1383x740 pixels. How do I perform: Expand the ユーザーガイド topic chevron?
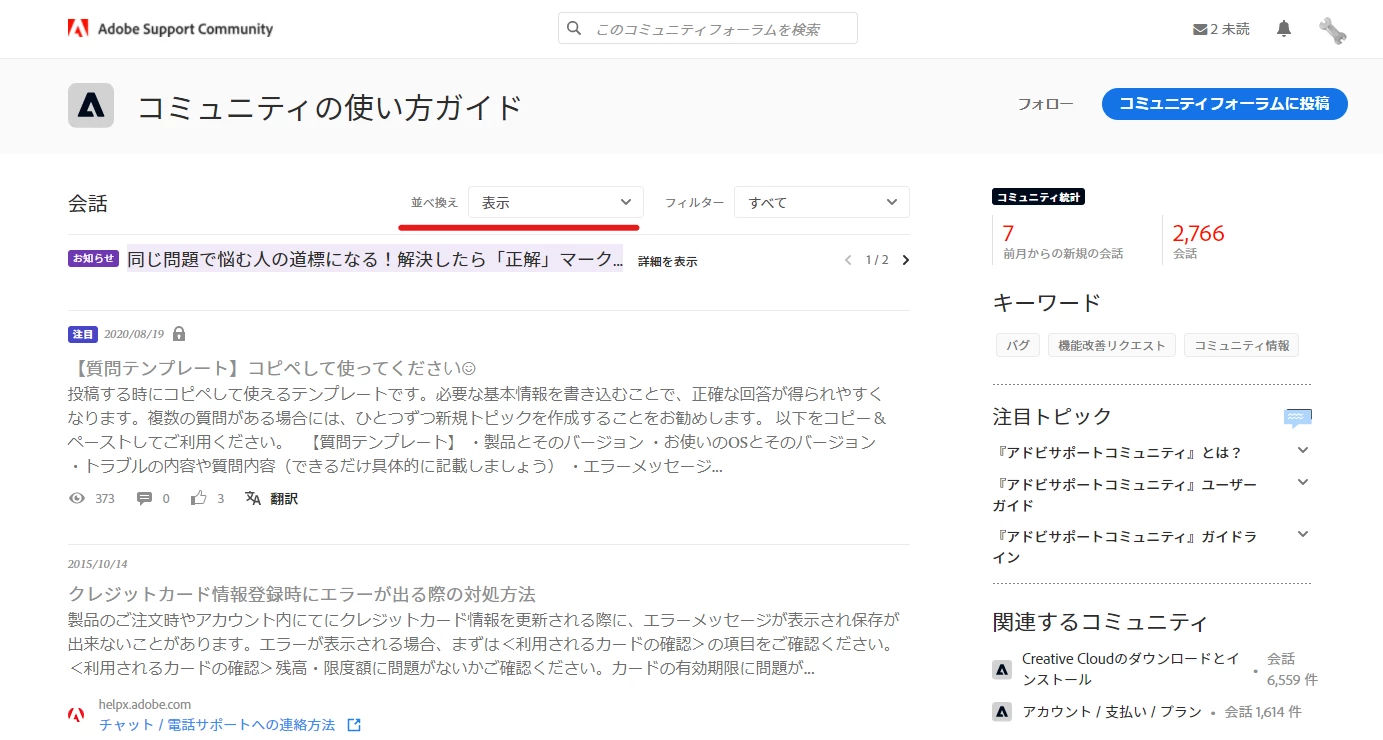pos(1302,483)
